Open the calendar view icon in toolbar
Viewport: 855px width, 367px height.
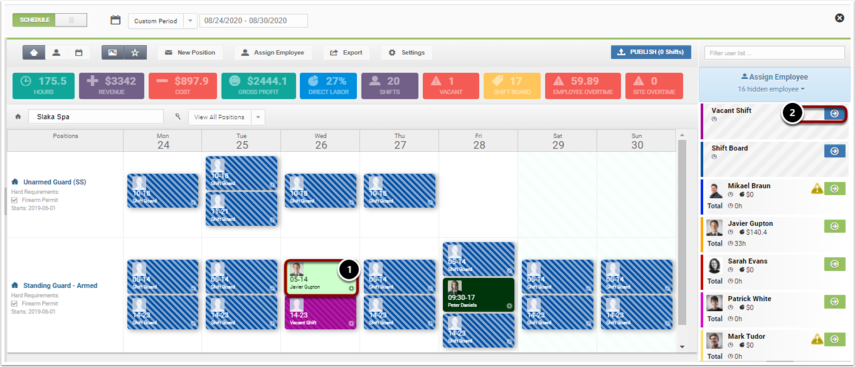(x=79, y=53)
